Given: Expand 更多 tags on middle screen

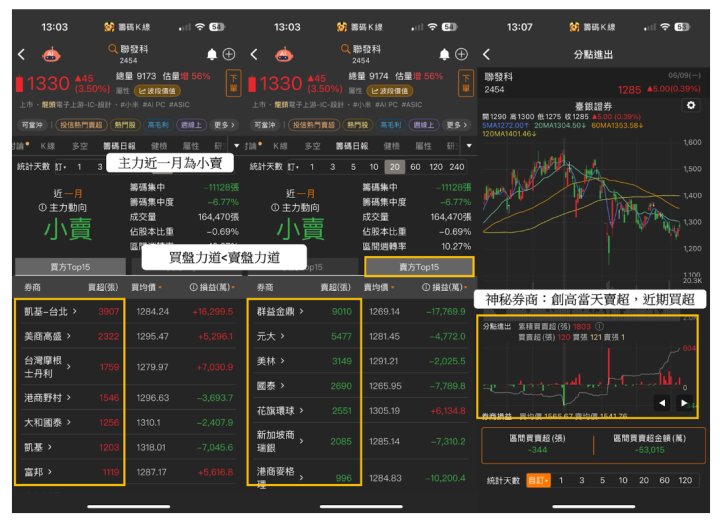Looking at the screenshot, I should point(457,125).
